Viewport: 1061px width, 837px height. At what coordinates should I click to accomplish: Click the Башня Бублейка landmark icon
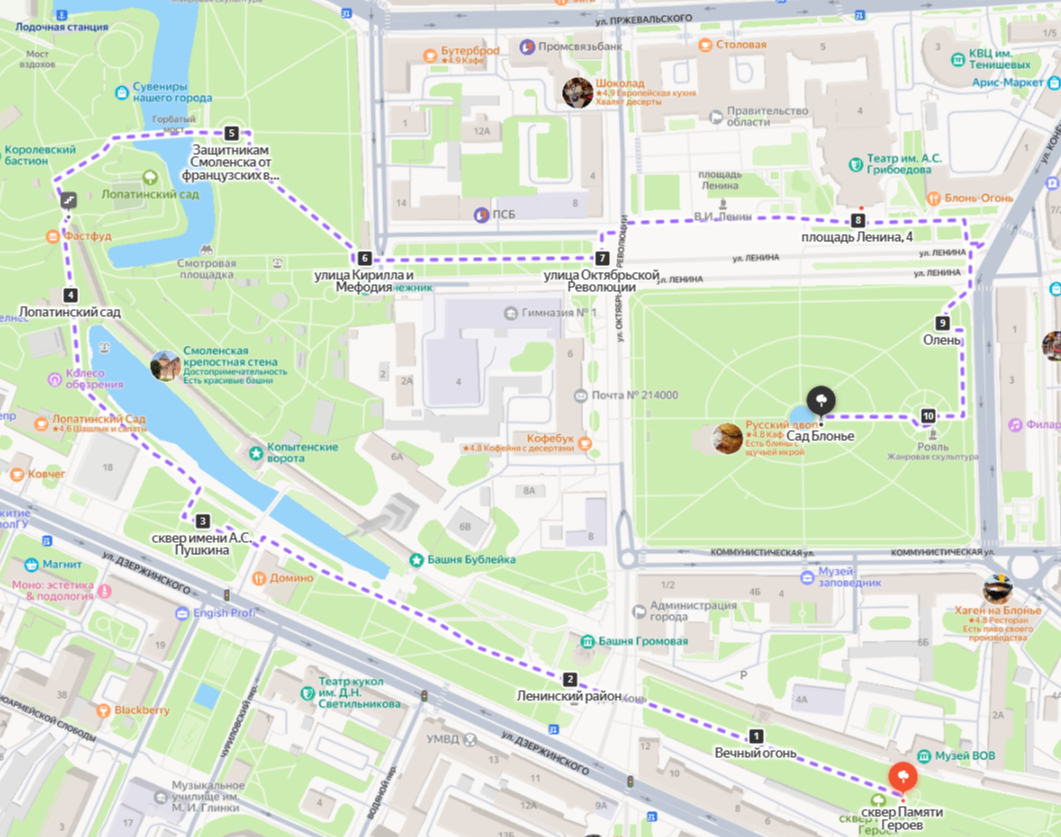tap(416, 560)
